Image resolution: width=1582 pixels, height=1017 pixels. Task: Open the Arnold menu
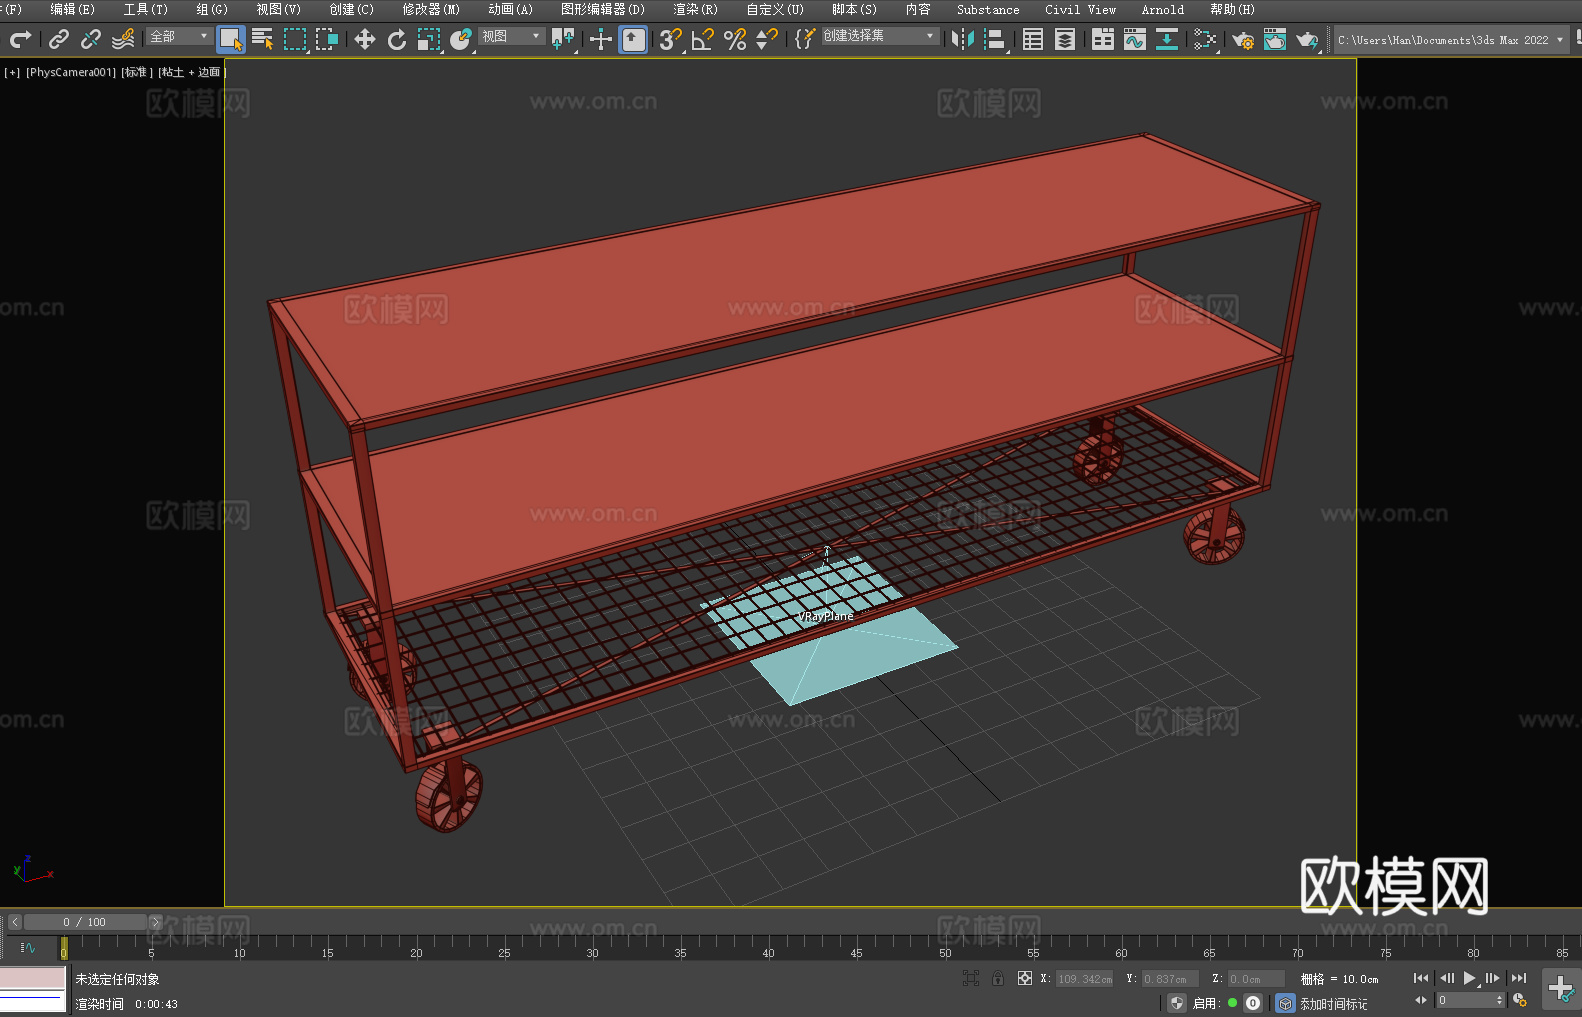point(1162,9)
